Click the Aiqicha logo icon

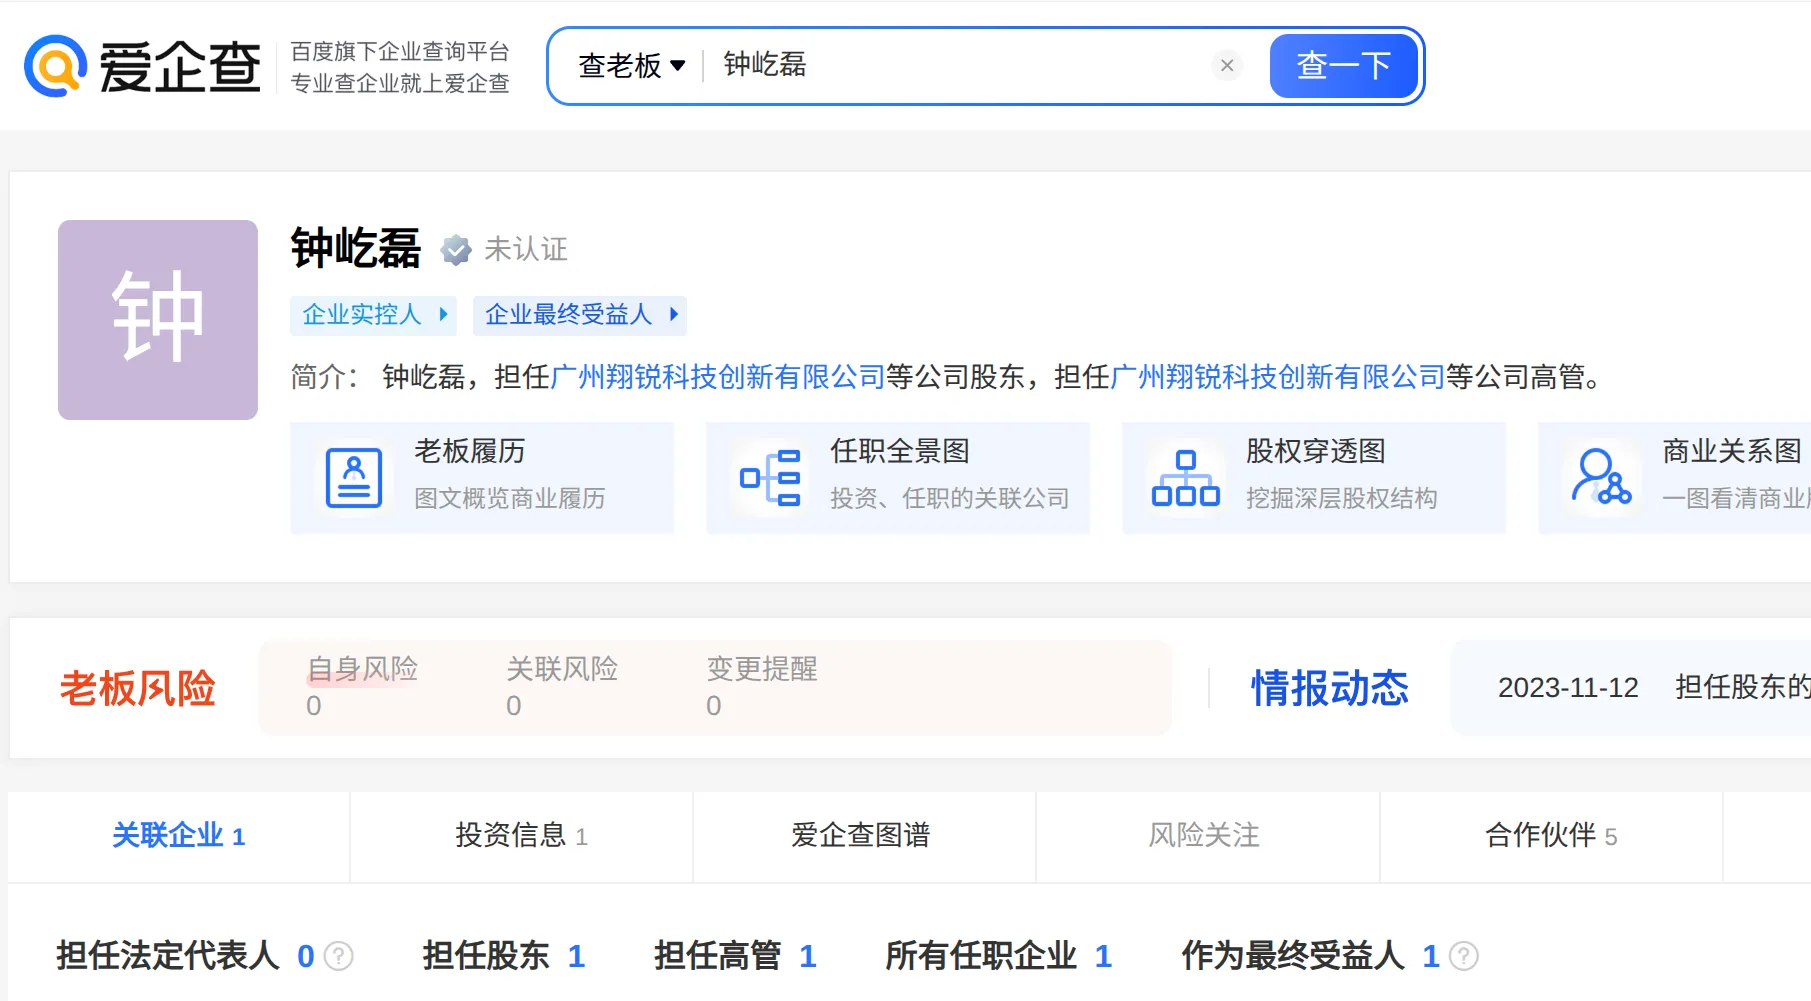56,66
